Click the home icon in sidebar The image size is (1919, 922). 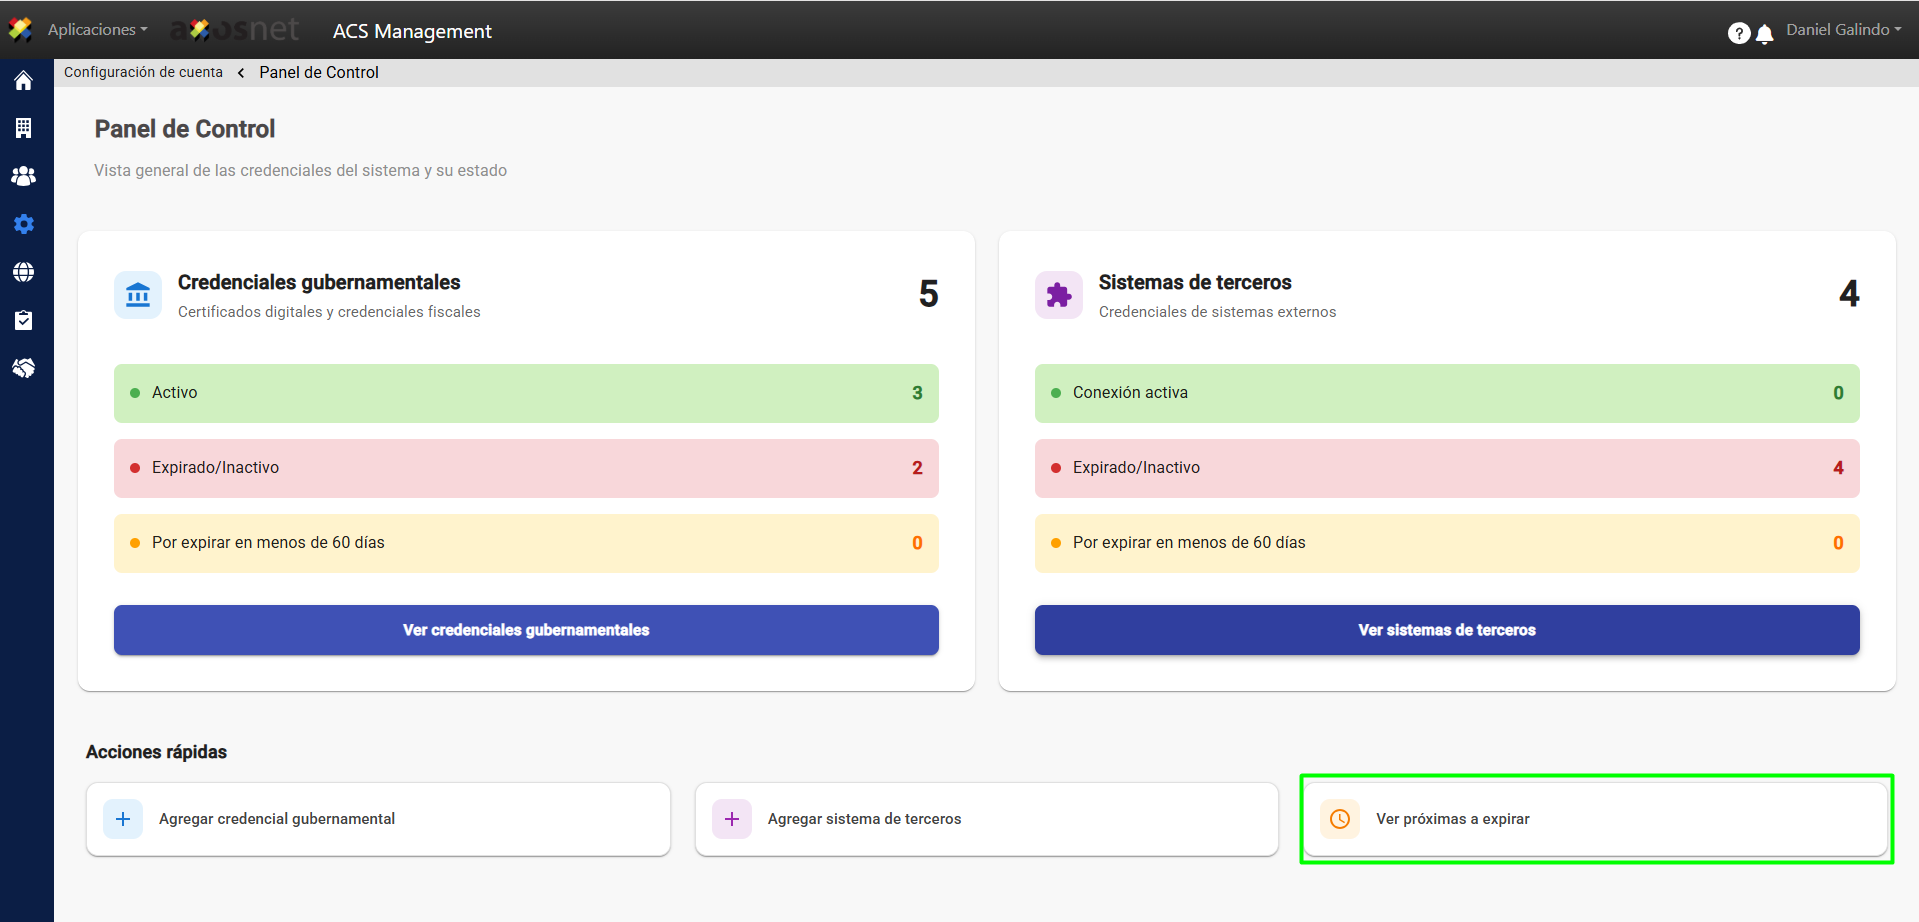click(23, 81)
